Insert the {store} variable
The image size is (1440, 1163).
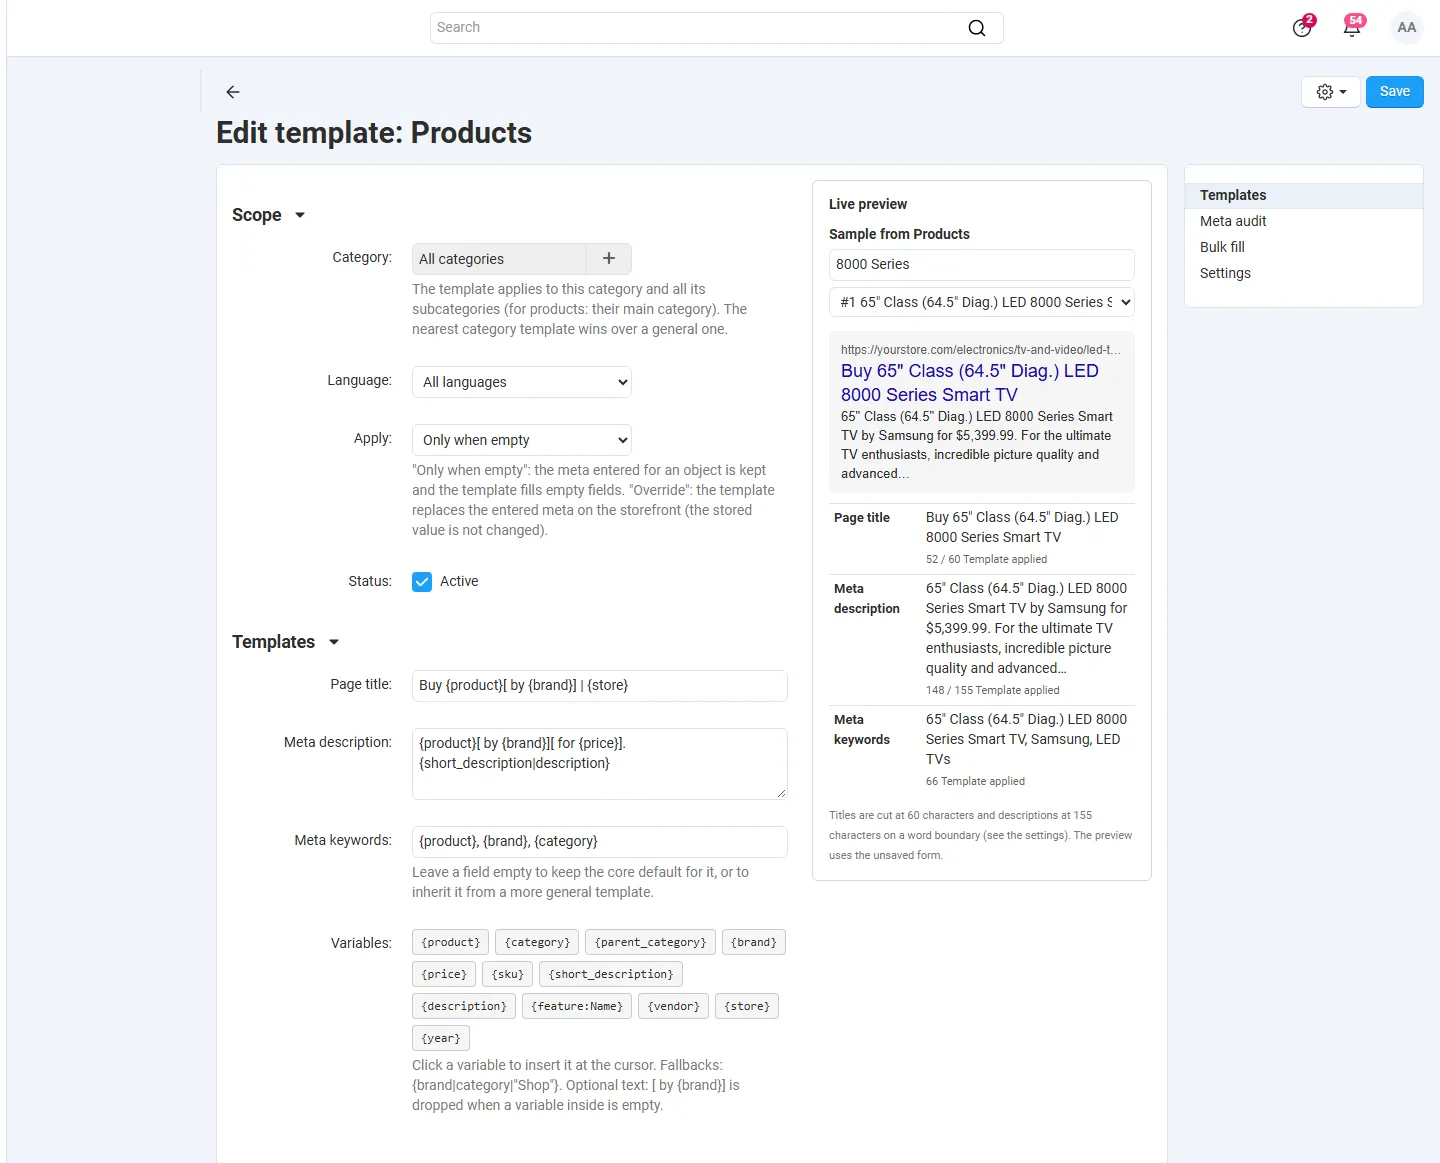click(x=747, y=1006)
